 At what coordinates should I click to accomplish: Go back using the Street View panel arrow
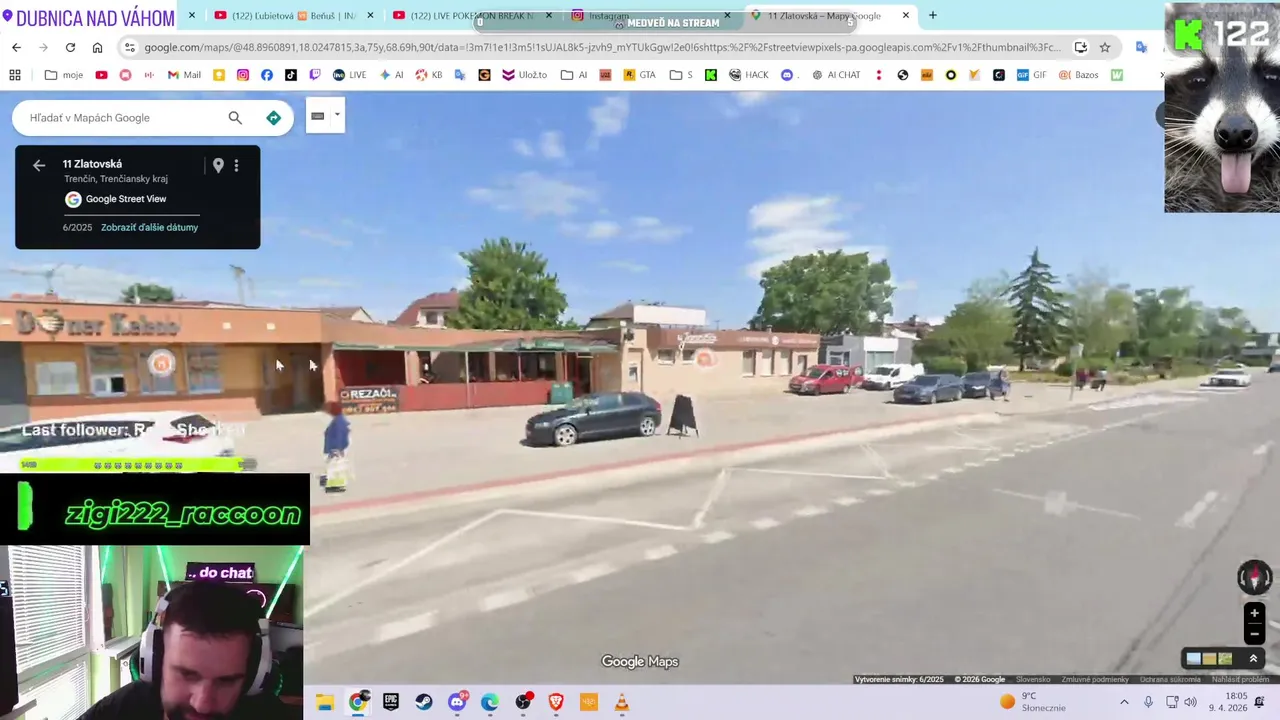pyautogui.click(x=39, y=166)
